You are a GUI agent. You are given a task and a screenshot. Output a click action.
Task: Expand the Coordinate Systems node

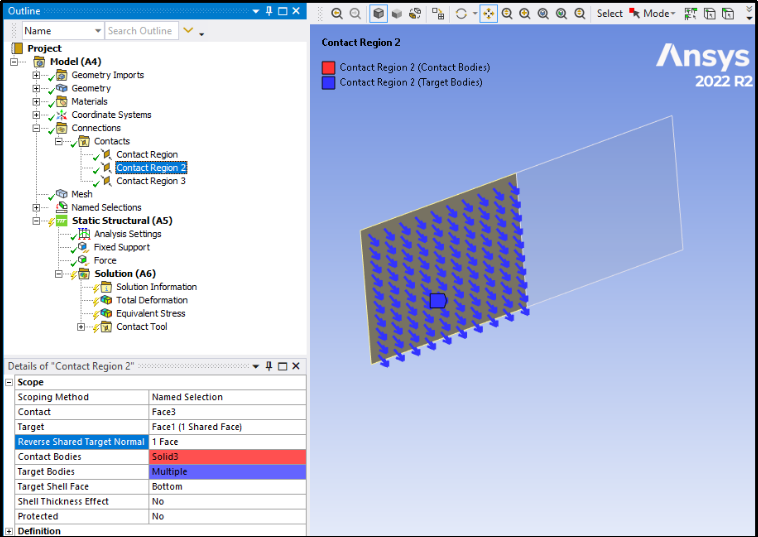tap(36, 115)
